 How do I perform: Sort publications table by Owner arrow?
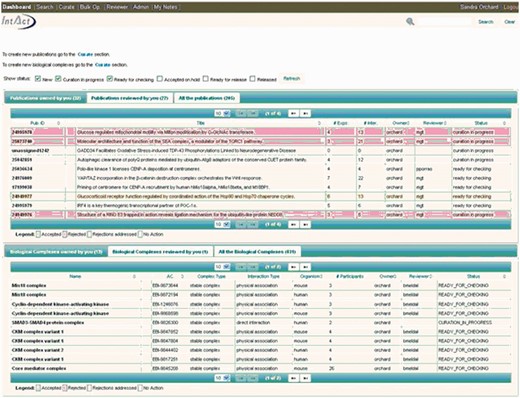click(408, 123)
